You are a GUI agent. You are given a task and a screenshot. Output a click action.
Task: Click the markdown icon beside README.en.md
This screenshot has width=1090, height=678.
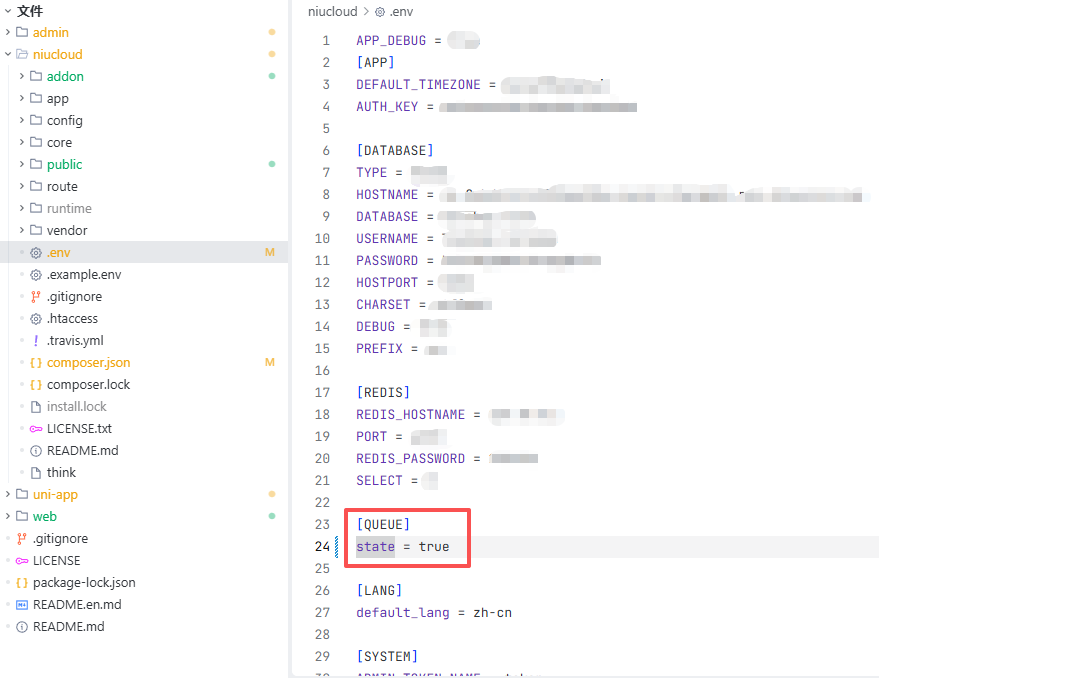[22, 605]
